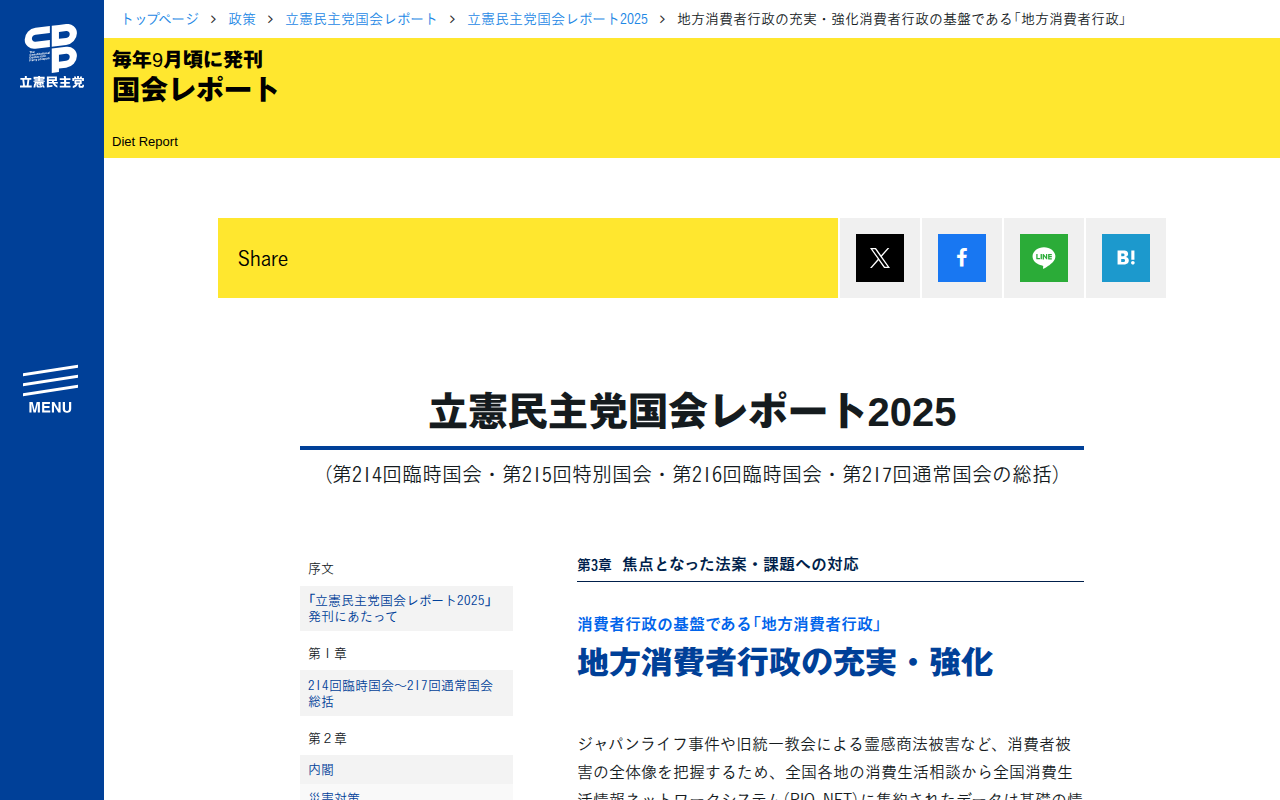
Task: Click the current-page breadcrumb 地方消費者行政の充実・強化
Action: click(x=902, y=19)
